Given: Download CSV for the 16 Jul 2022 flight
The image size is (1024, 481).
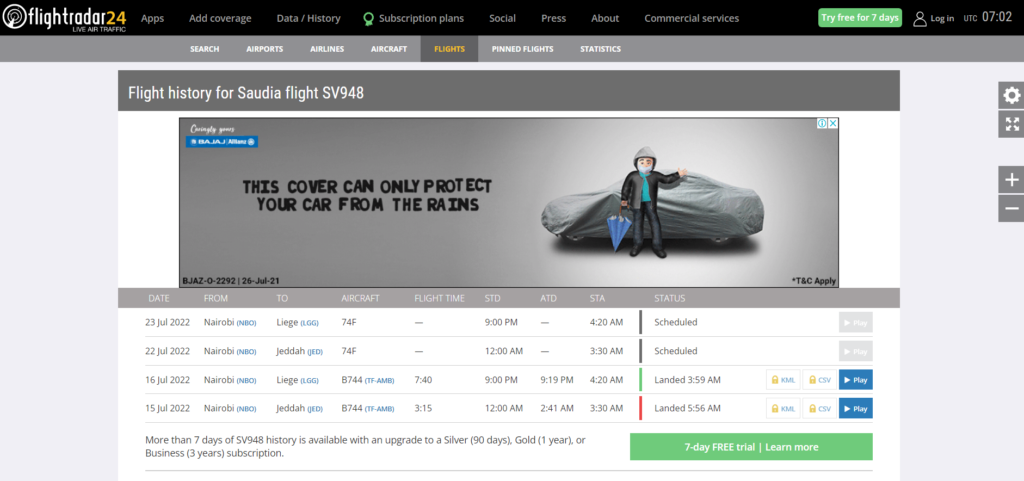Looking at the screenshot, I should (x=820, y=380).
